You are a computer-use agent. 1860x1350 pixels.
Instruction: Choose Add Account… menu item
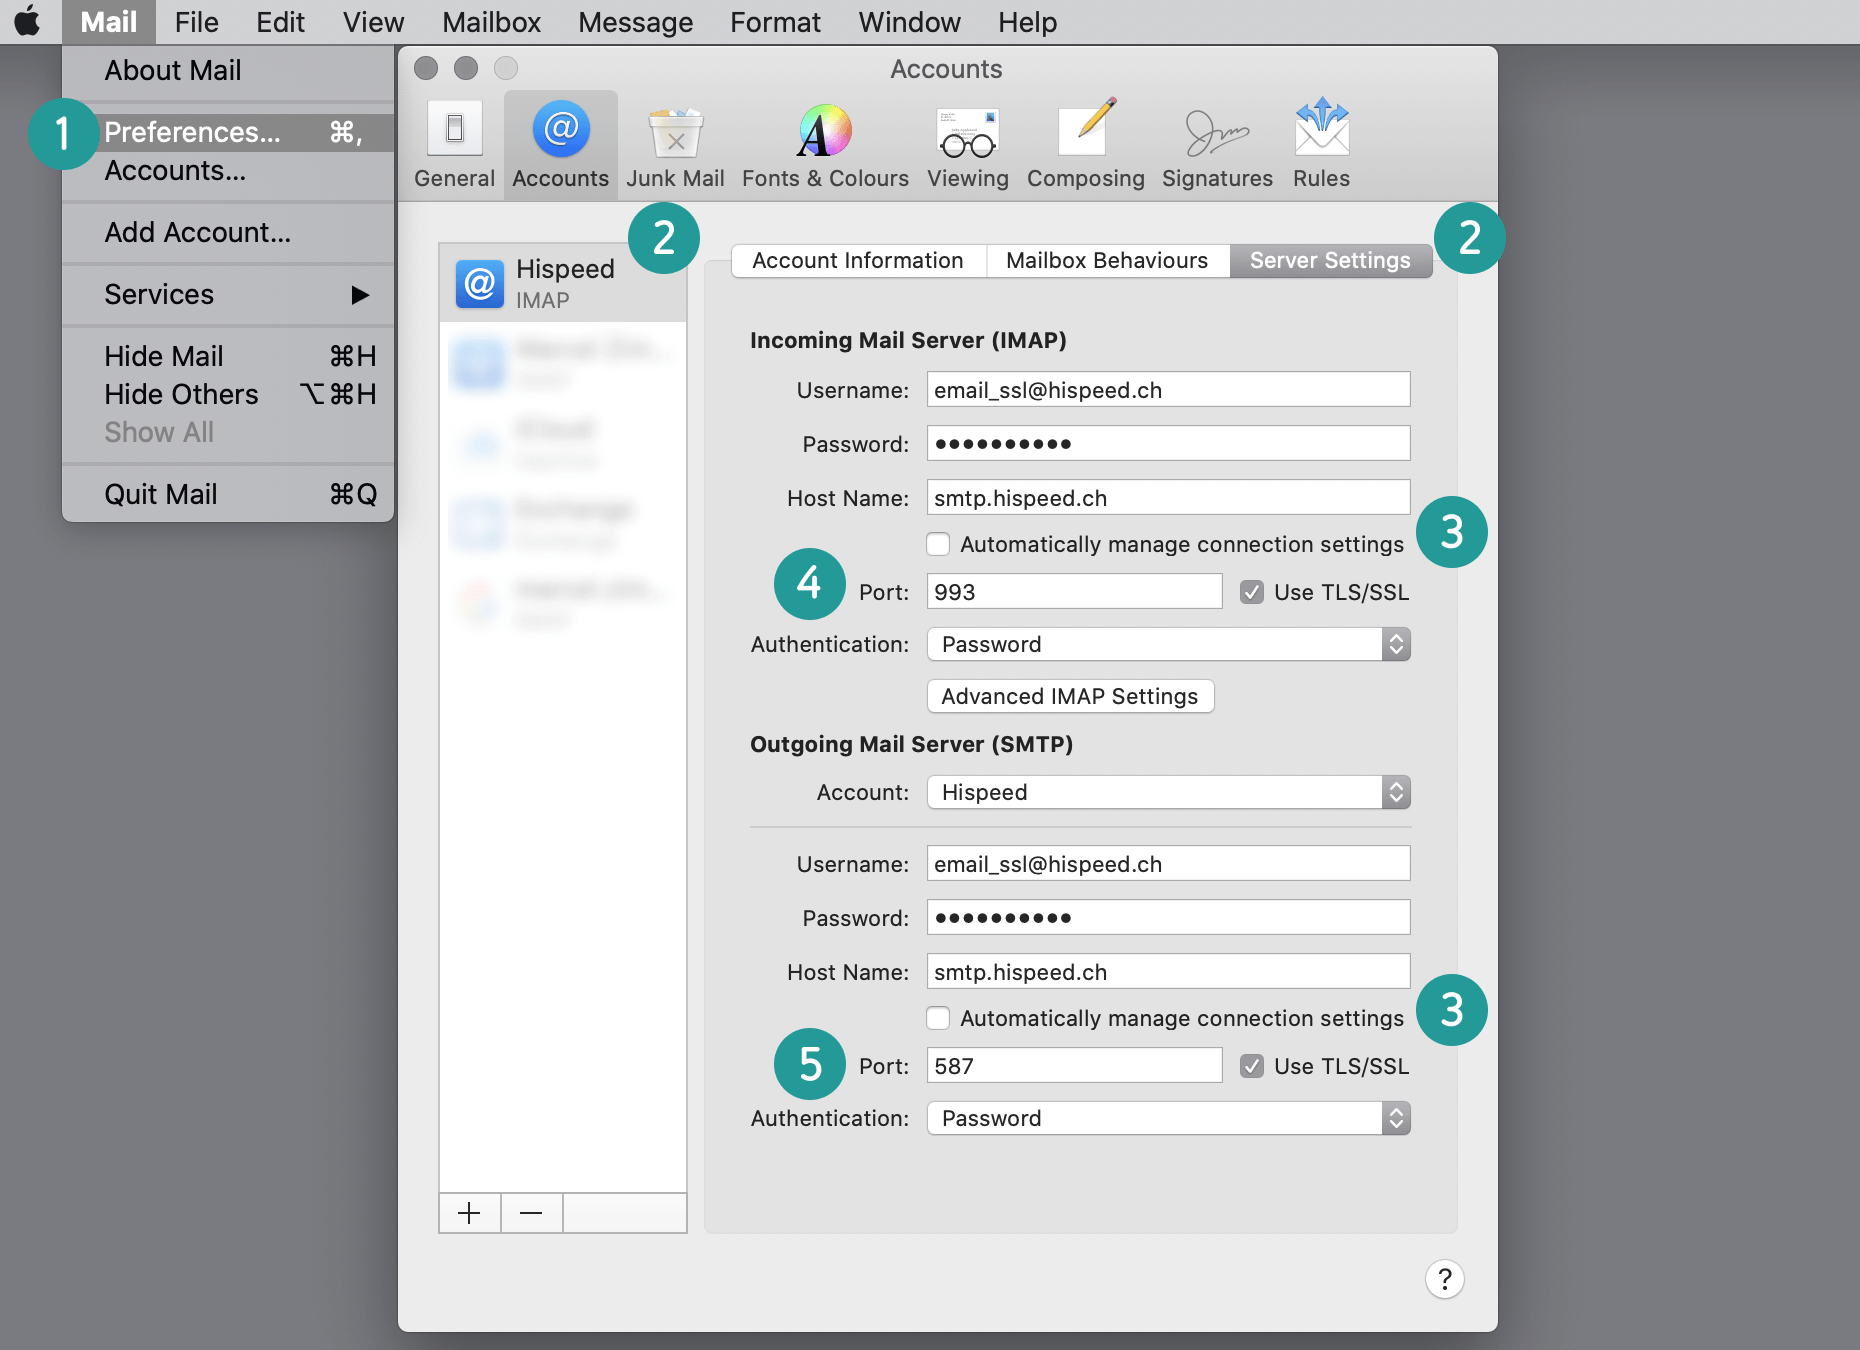tap(228, 232)
